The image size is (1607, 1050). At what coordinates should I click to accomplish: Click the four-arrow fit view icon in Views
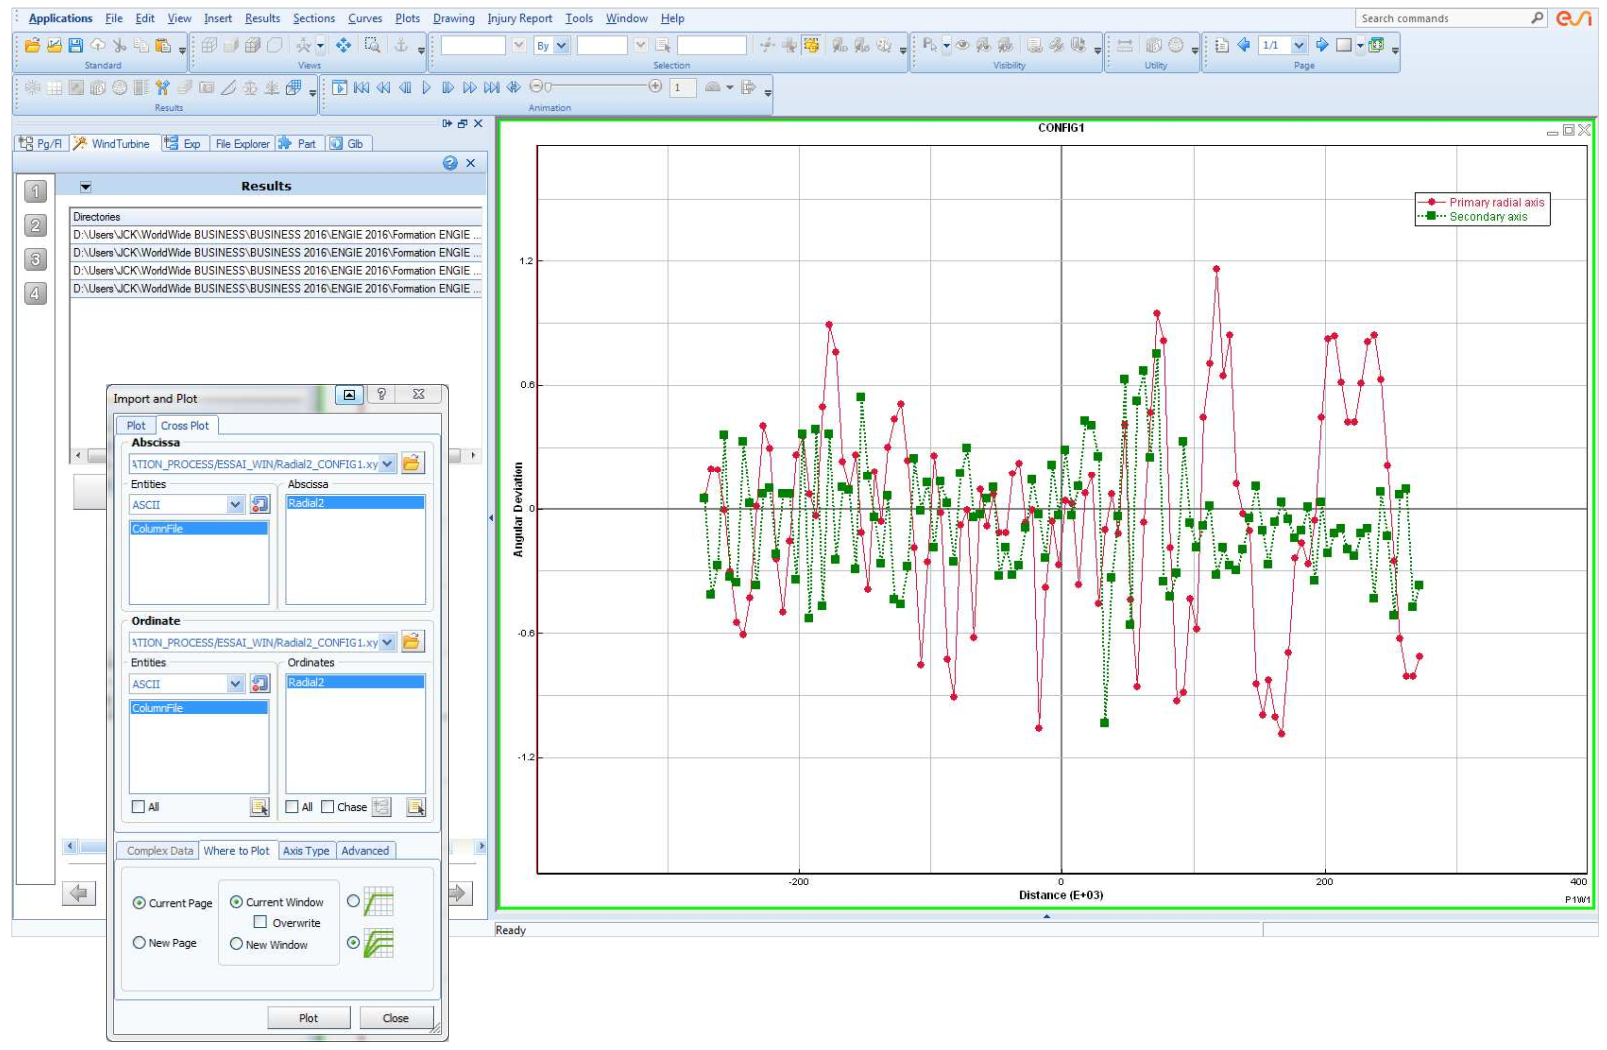point(343,45)
